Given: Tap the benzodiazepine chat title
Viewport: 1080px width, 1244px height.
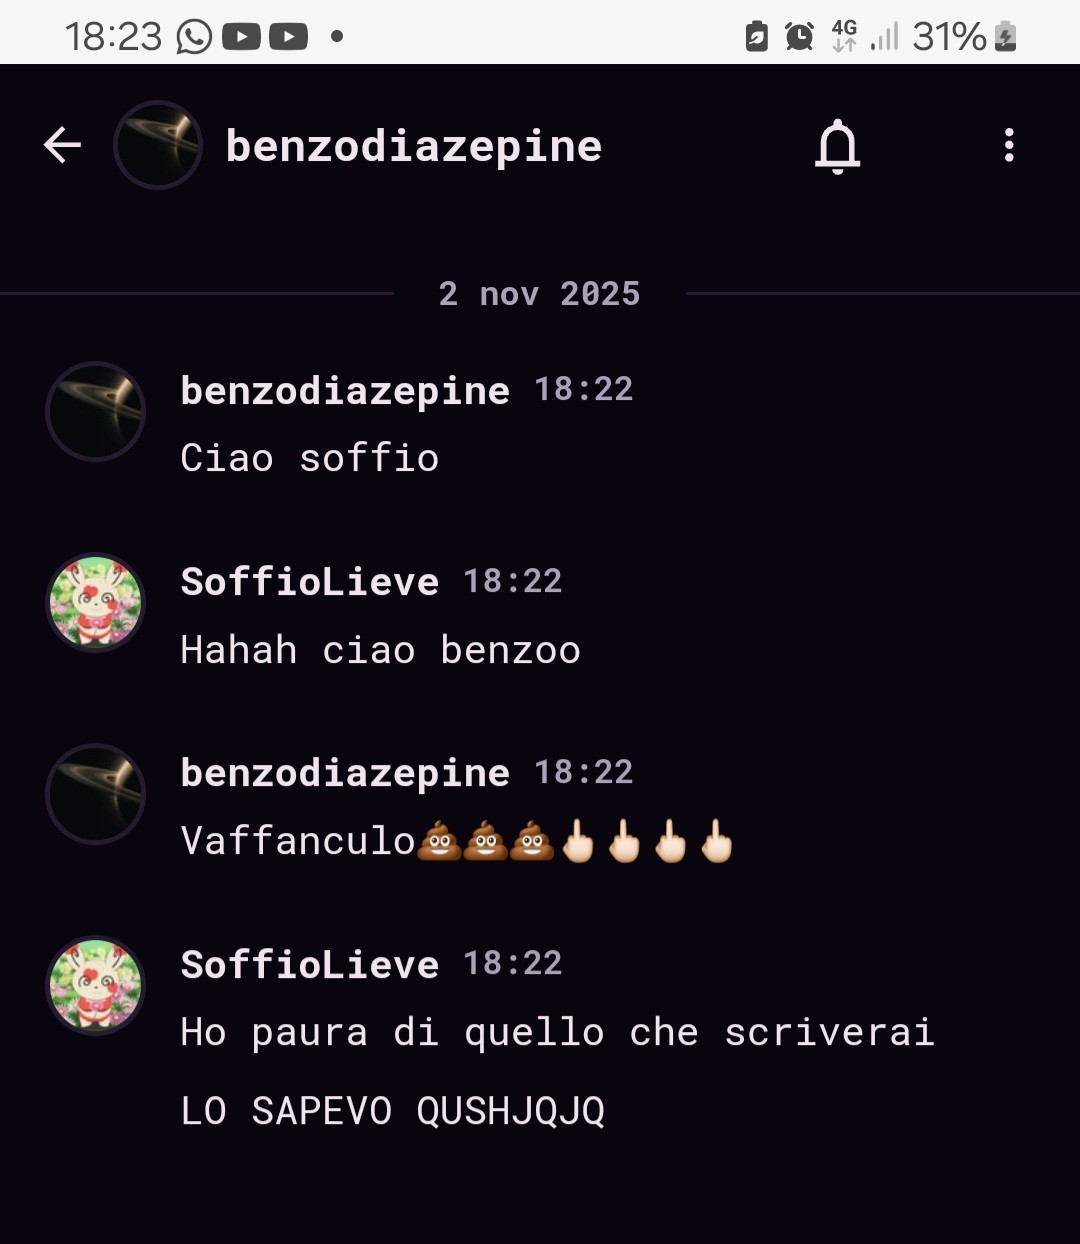Looking at the screenshot, I should 414,146.
